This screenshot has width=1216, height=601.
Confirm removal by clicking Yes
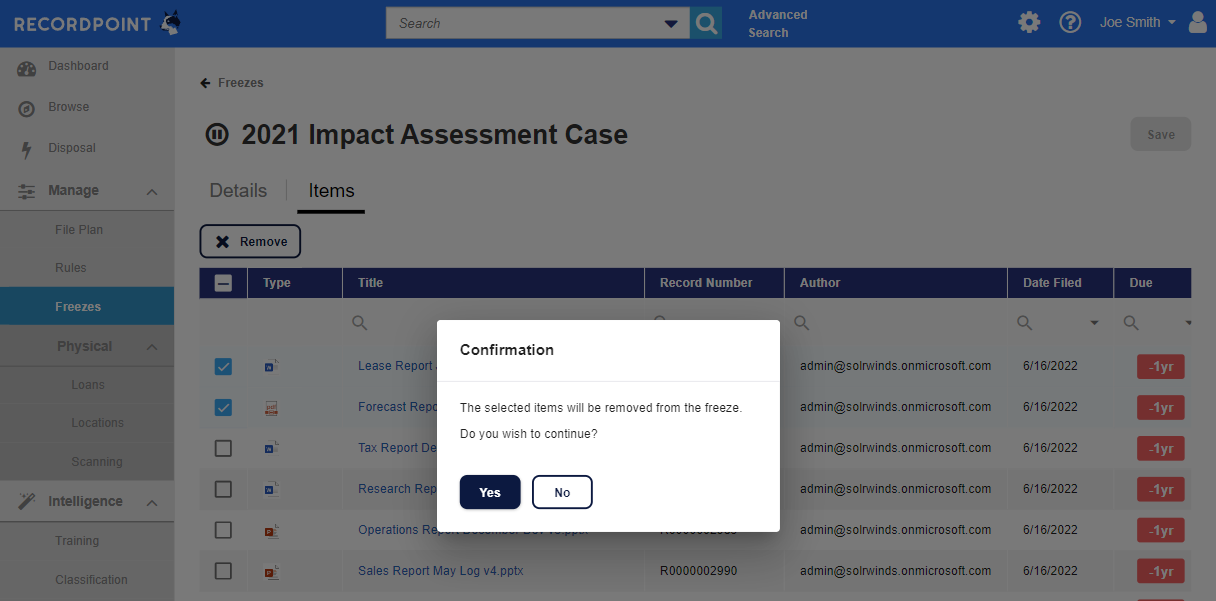coord(490,492)
